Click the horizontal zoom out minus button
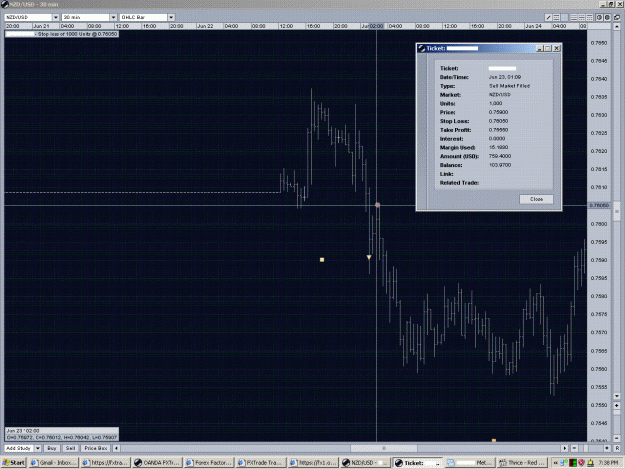 574,448
